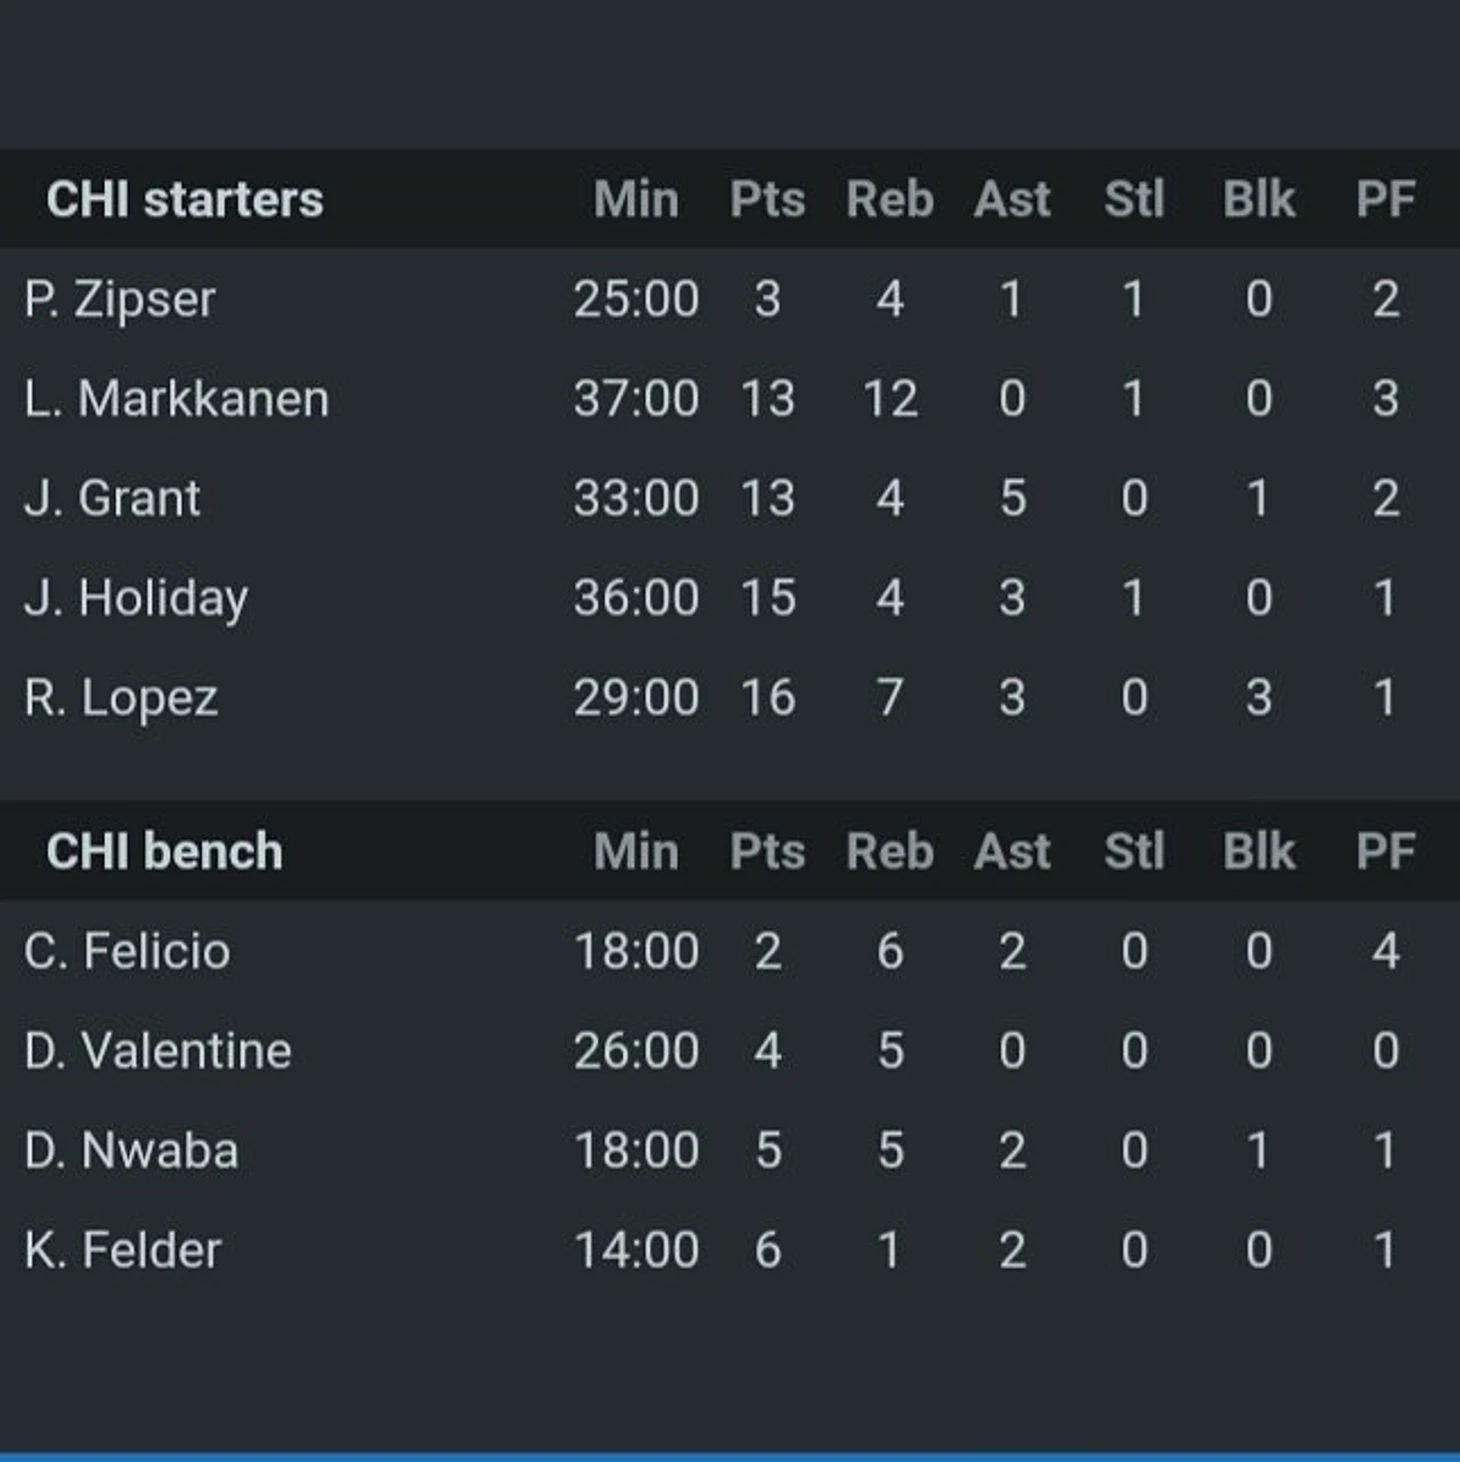Click the Min header in the bench table
The width and height of the screenshot is (1460, 1462).
[636, 851]
